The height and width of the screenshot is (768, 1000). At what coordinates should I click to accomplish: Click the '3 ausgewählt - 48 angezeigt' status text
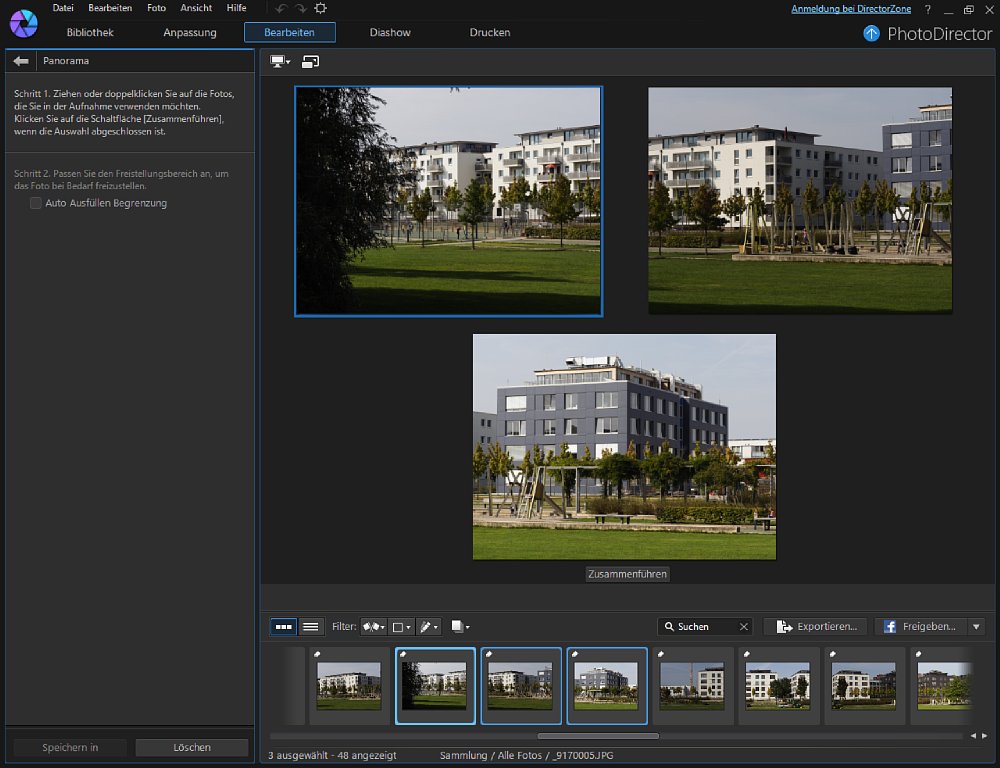pyautogui.click(x=332, y=755)
